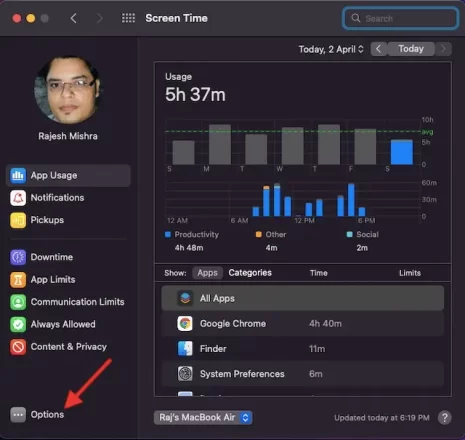The height and width of the screenshot is (440, 465).
Task: Click the Communication Limits label
Action: click(x=77, y=302)
